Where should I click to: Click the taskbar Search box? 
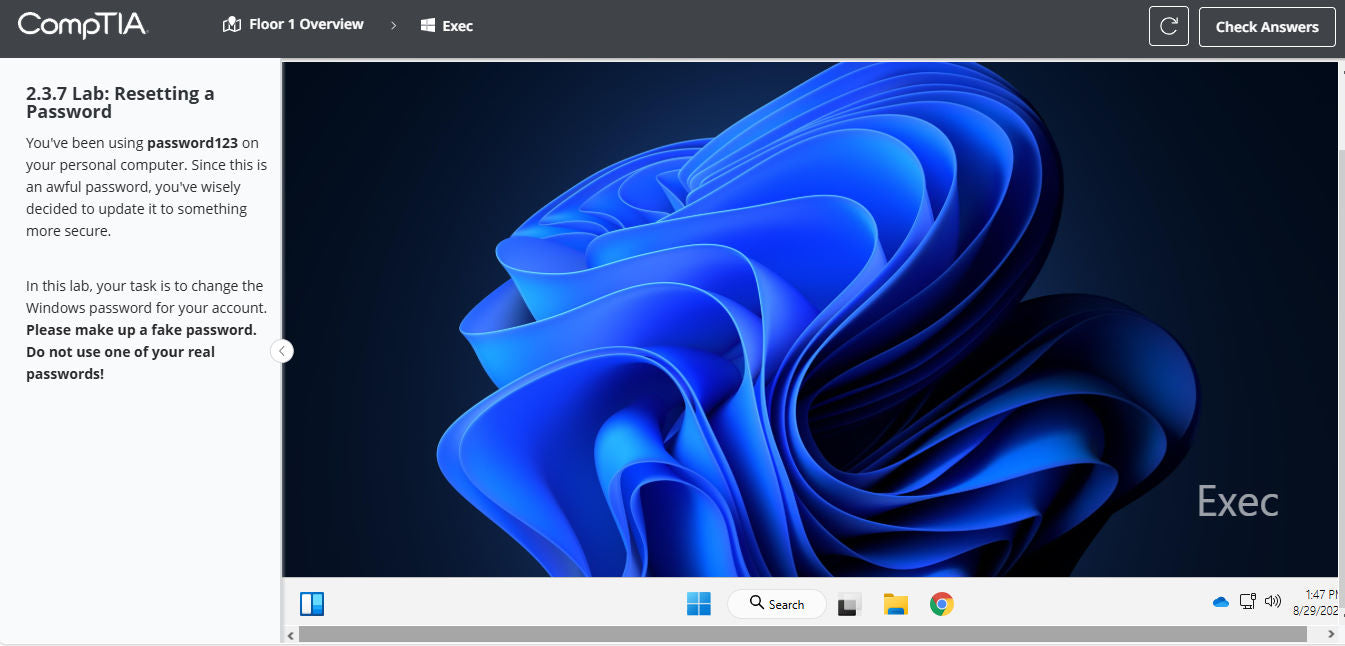tap(776, 604)
